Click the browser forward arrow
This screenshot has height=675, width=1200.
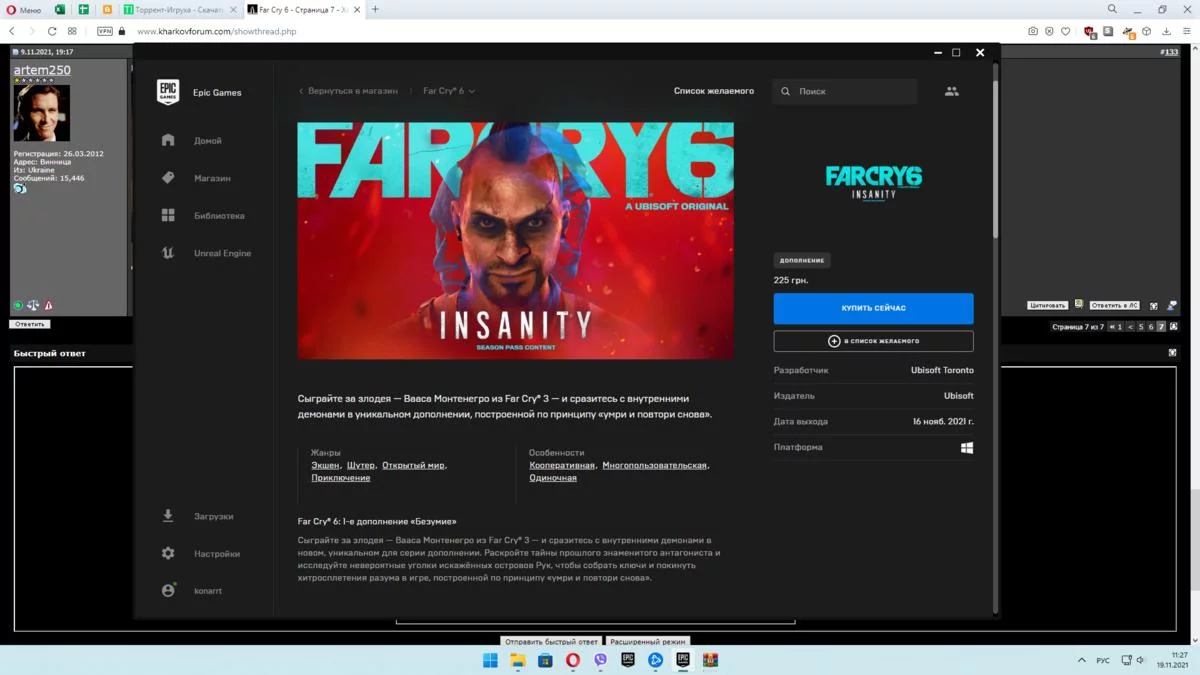point(31,31)
